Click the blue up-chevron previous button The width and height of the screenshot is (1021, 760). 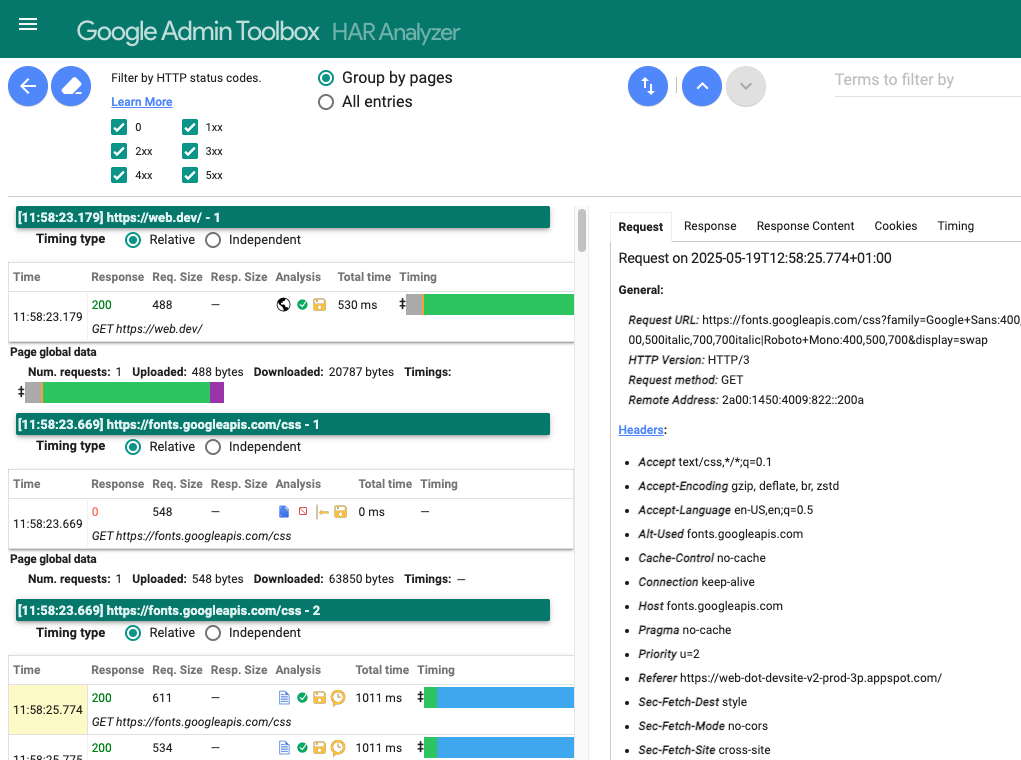click(x=702, y=86)
